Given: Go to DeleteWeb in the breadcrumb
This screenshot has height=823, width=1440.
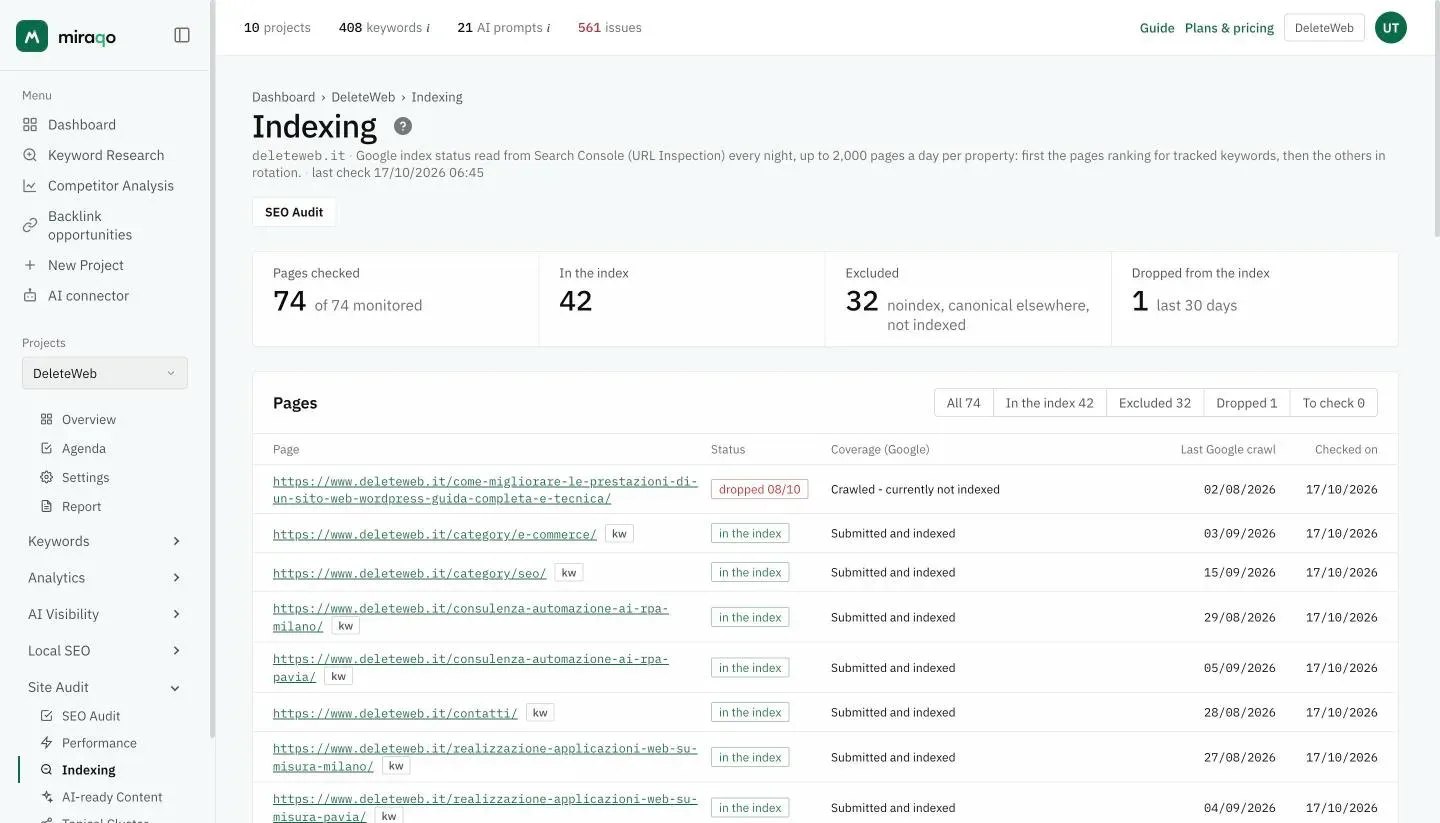Looking at the screenshot, I should click(363, 97).
